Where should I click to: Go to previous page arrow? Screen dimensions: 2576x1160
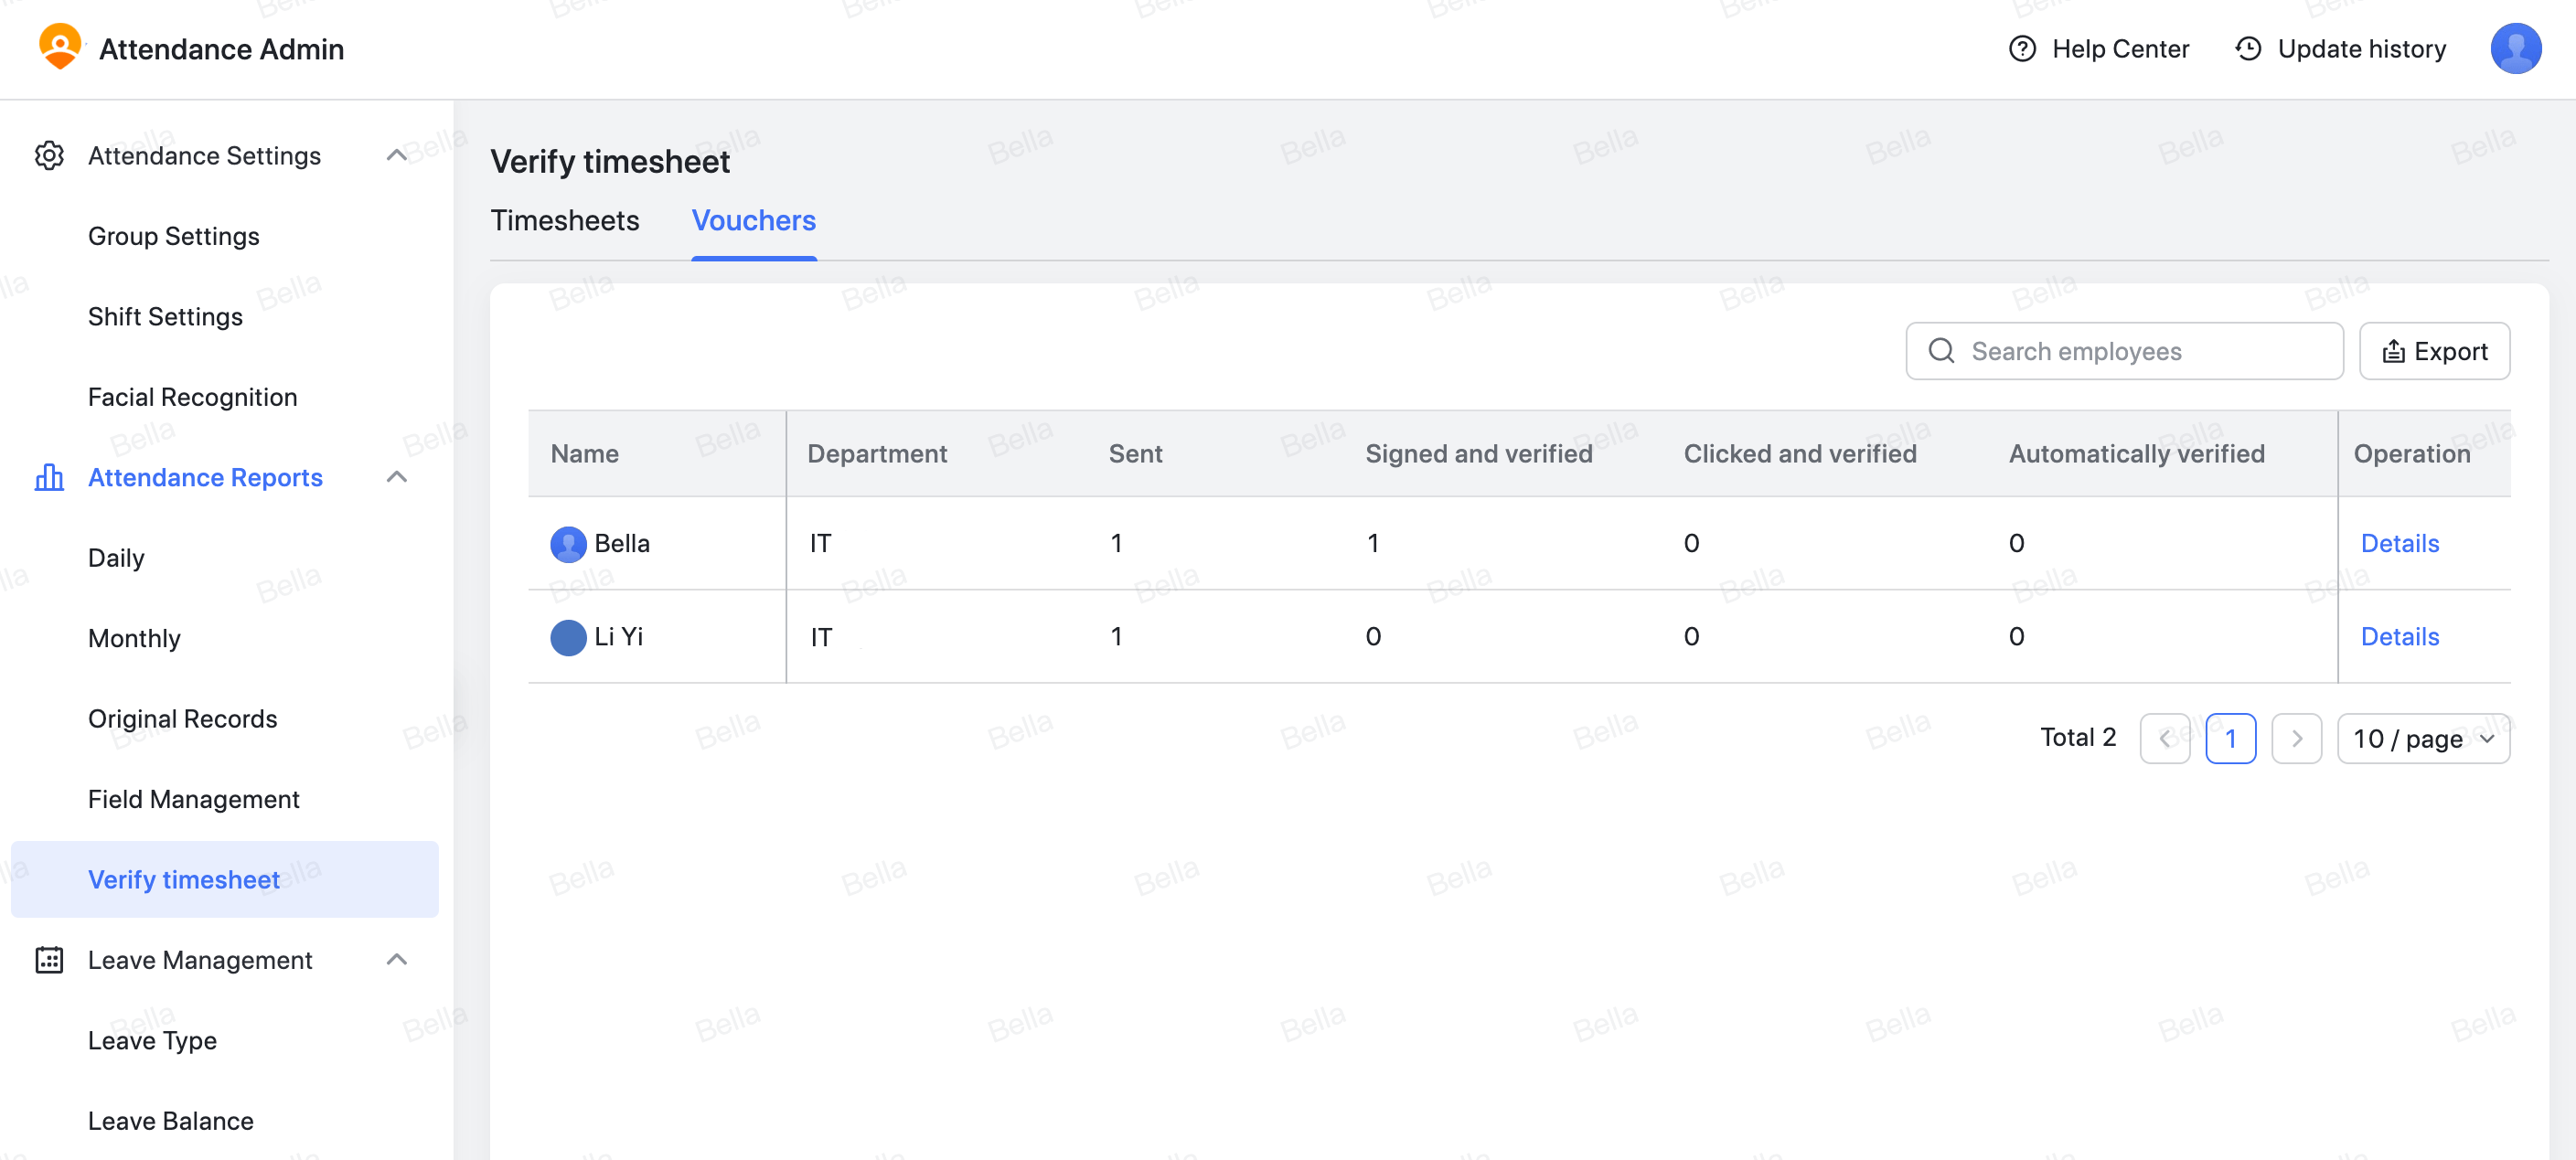2165,739
